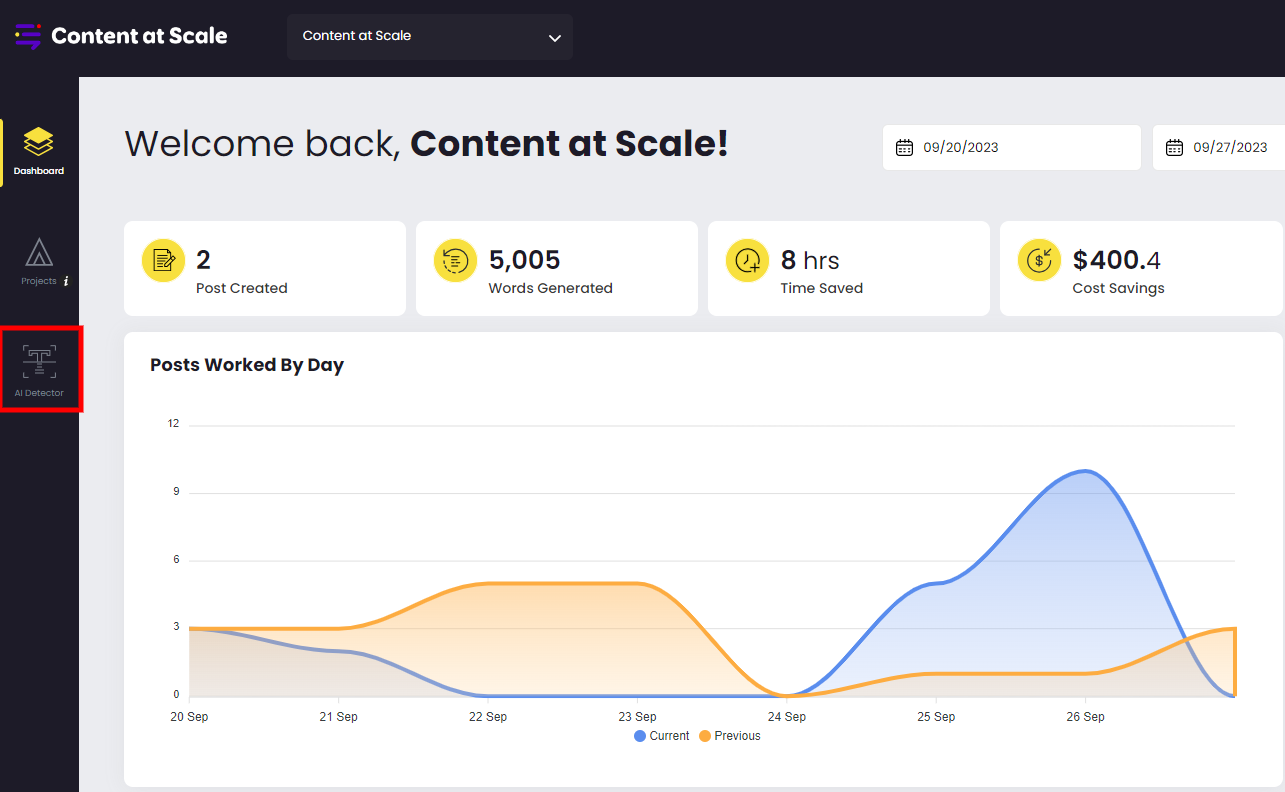
Task: Toggle the Current series in chart legend
Action: 661,736
